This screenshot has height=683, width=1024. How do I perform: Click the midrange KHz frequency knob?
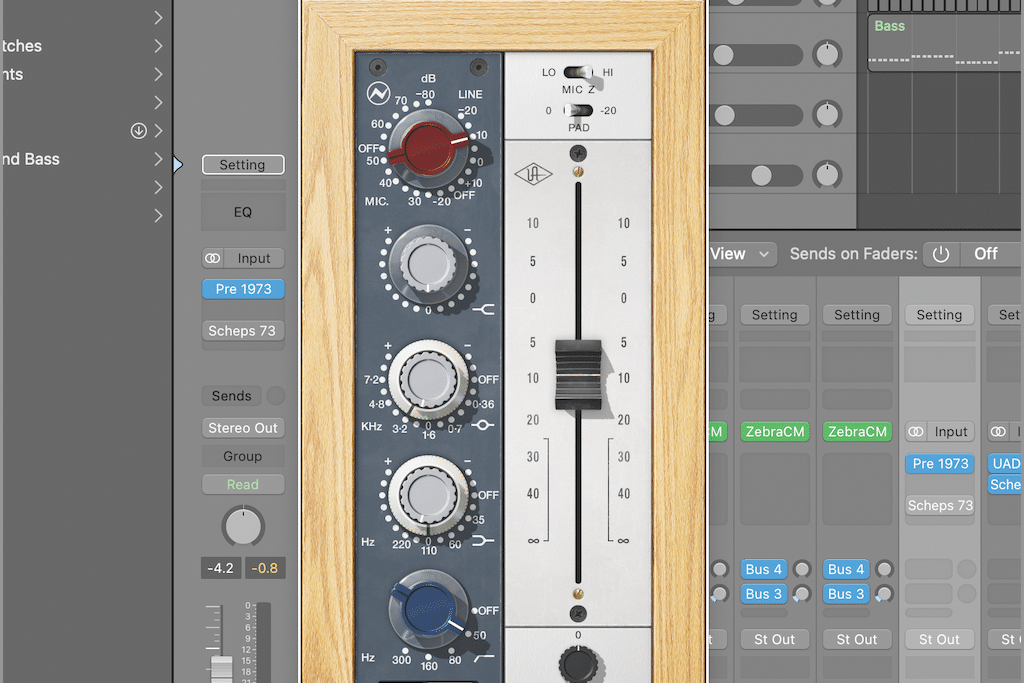pyautogui.click(x=428, y=379)
